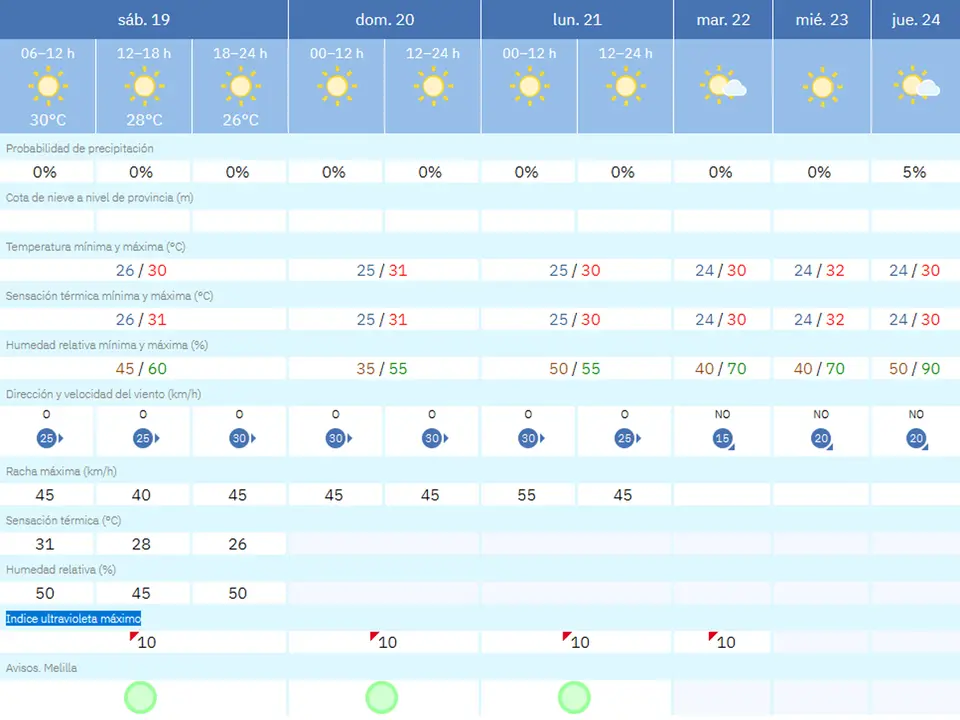Click the sun icon for lun. 00–12 h
The height and width of the screenshot is (720, 960).
click(530, 86)
